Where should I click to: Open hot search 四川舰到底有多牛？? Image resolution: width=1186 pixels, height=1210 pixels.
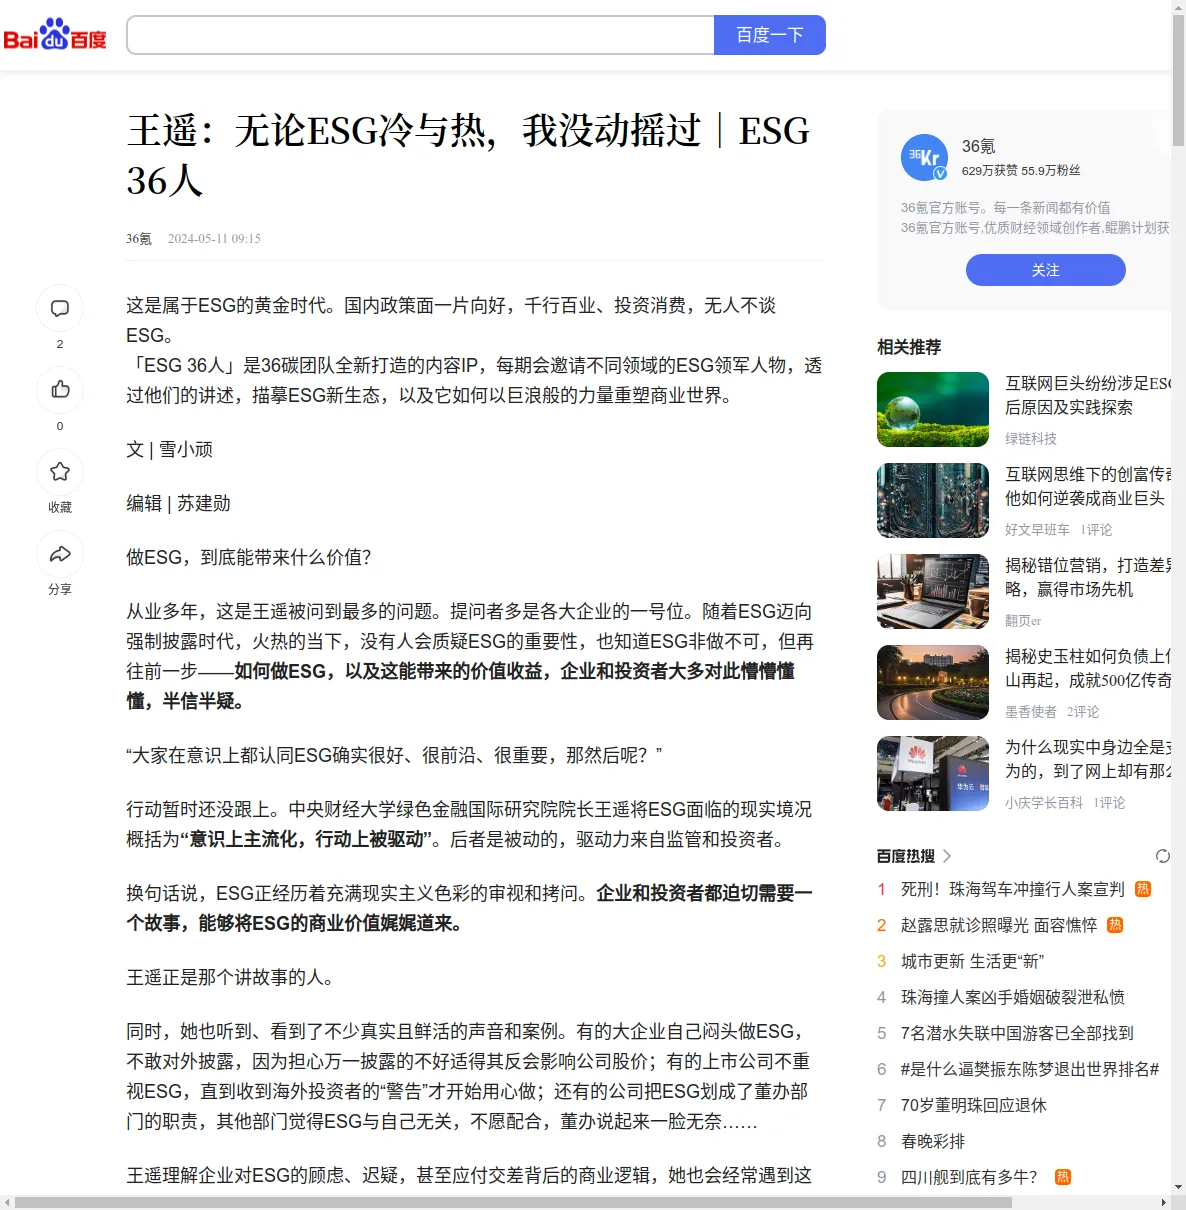[x=969, y=1177]
